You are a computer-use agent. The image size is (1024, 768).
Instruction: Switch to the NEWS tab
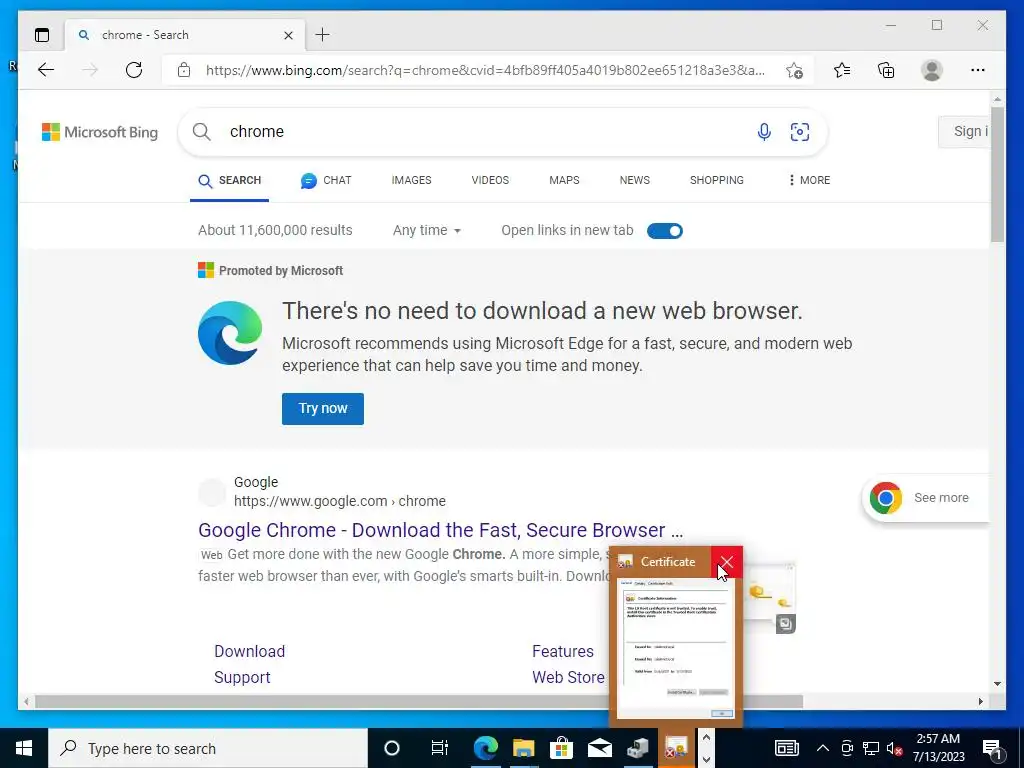click(635, 180)
